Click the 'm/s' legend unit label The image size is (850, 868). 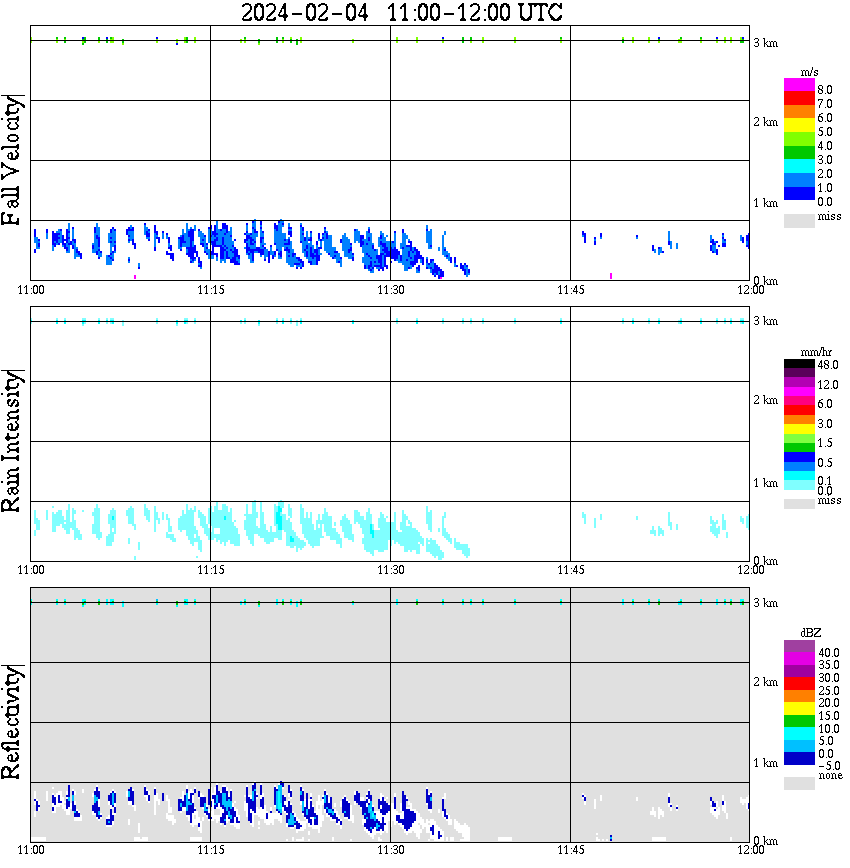[x=809, y=73]
